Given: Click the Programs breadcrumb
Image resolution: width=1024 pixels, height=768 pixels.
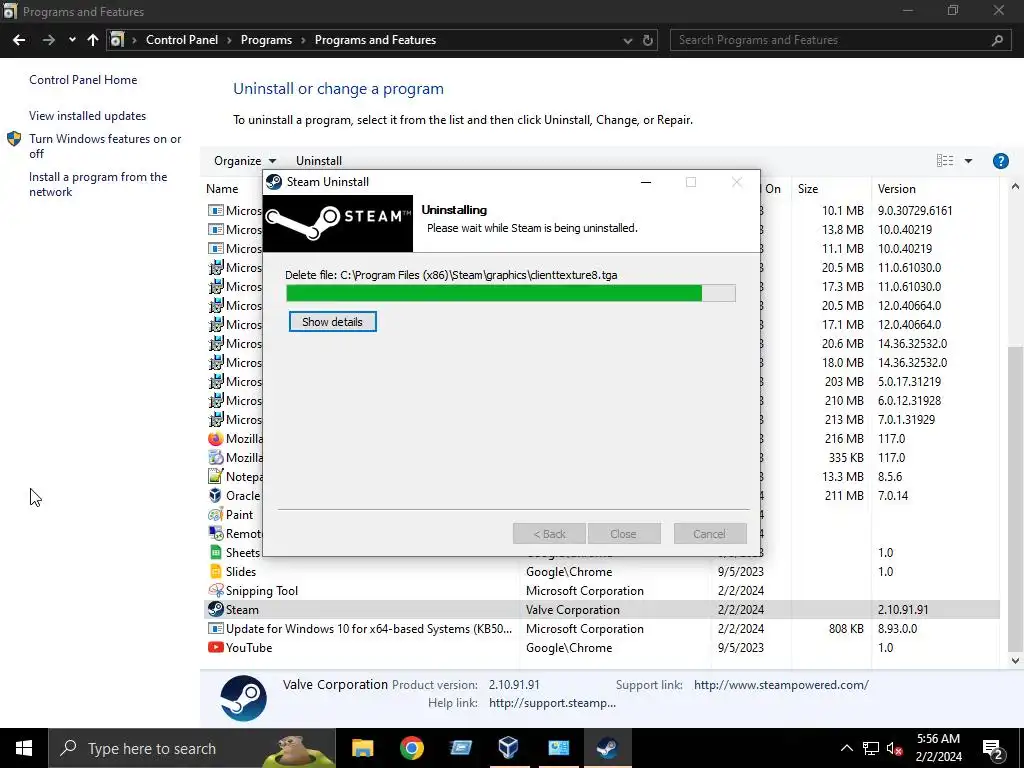Looking at the screenshot, I should (x=266, y=40).
